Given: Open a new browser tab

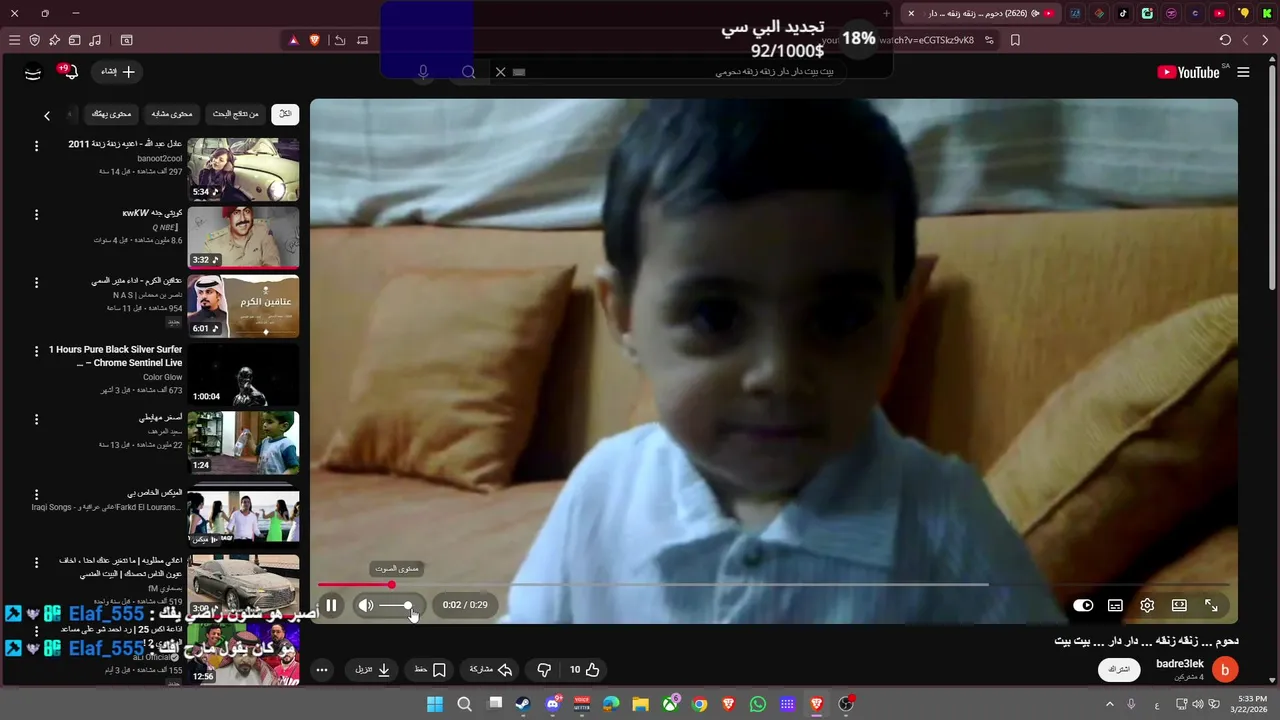Looking at the screenshot, I should tap(886, 13).
